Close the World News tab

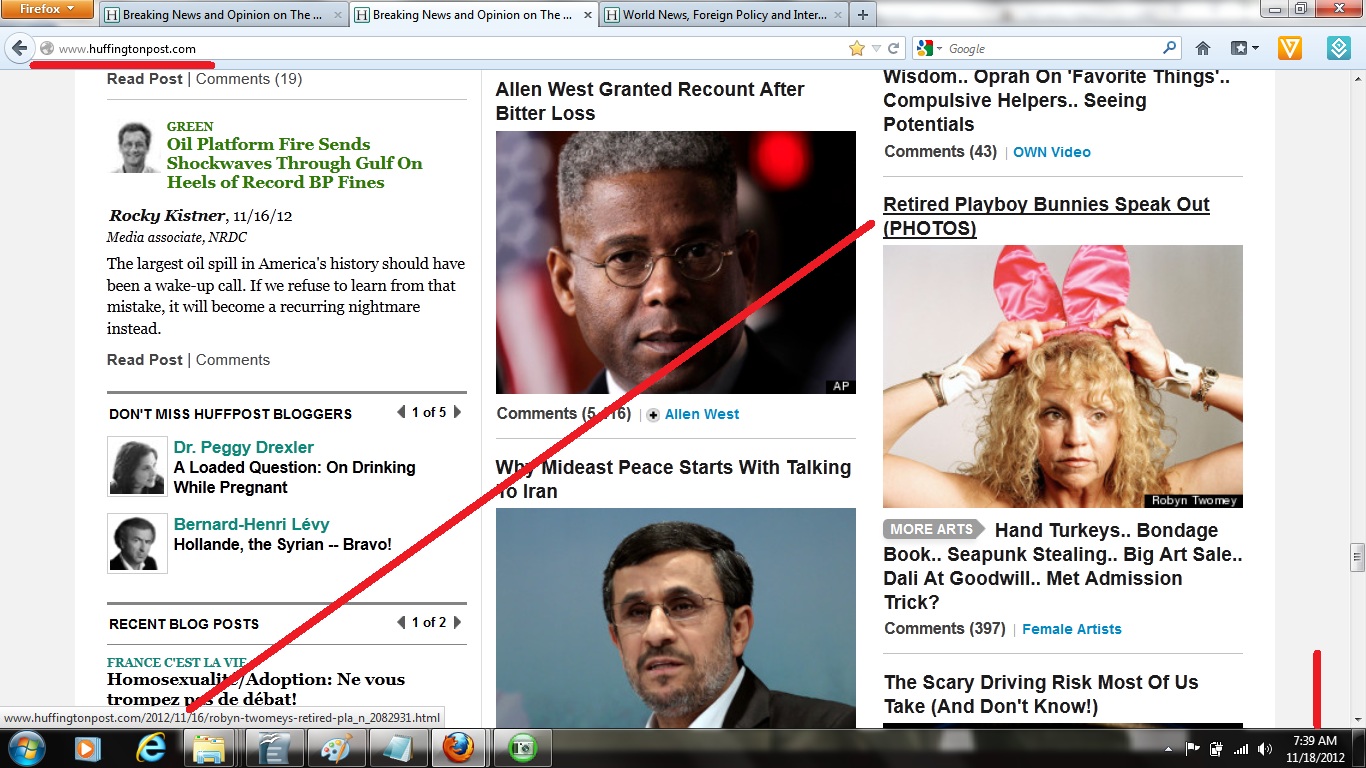[x=837, y=15]
